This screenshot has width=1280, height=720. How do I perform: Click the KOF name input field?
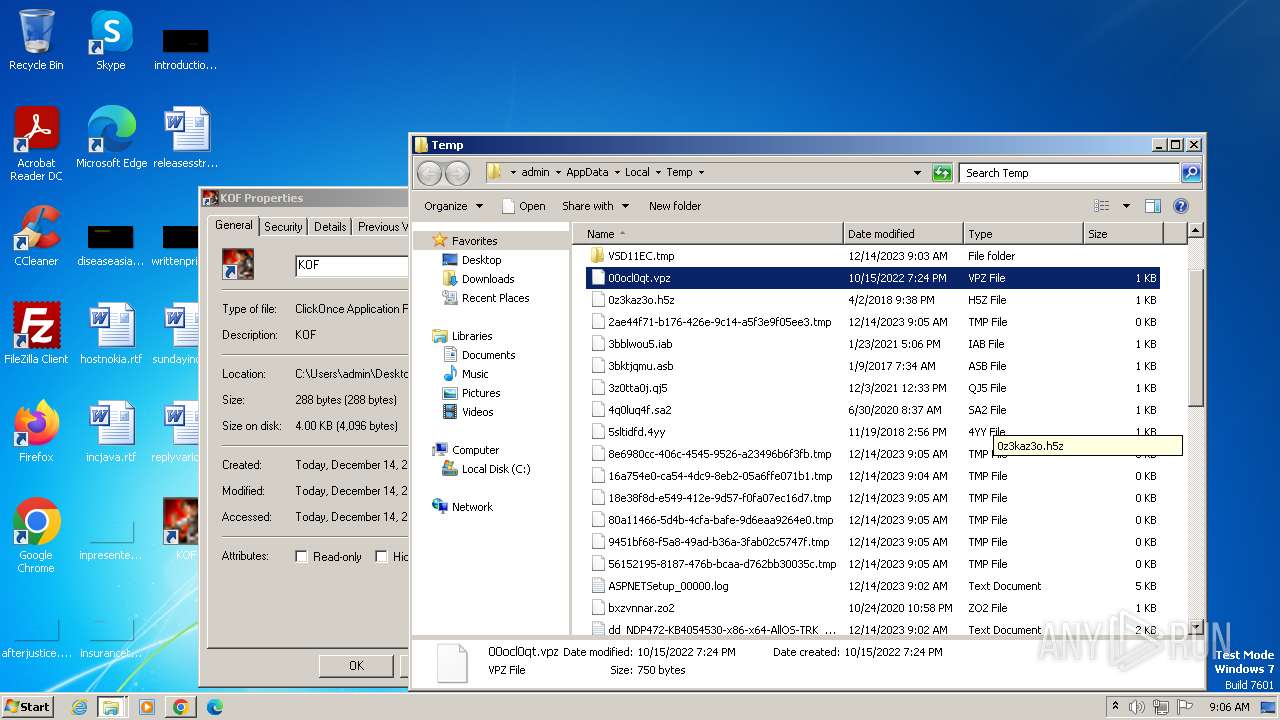click(x=352, y=266)
